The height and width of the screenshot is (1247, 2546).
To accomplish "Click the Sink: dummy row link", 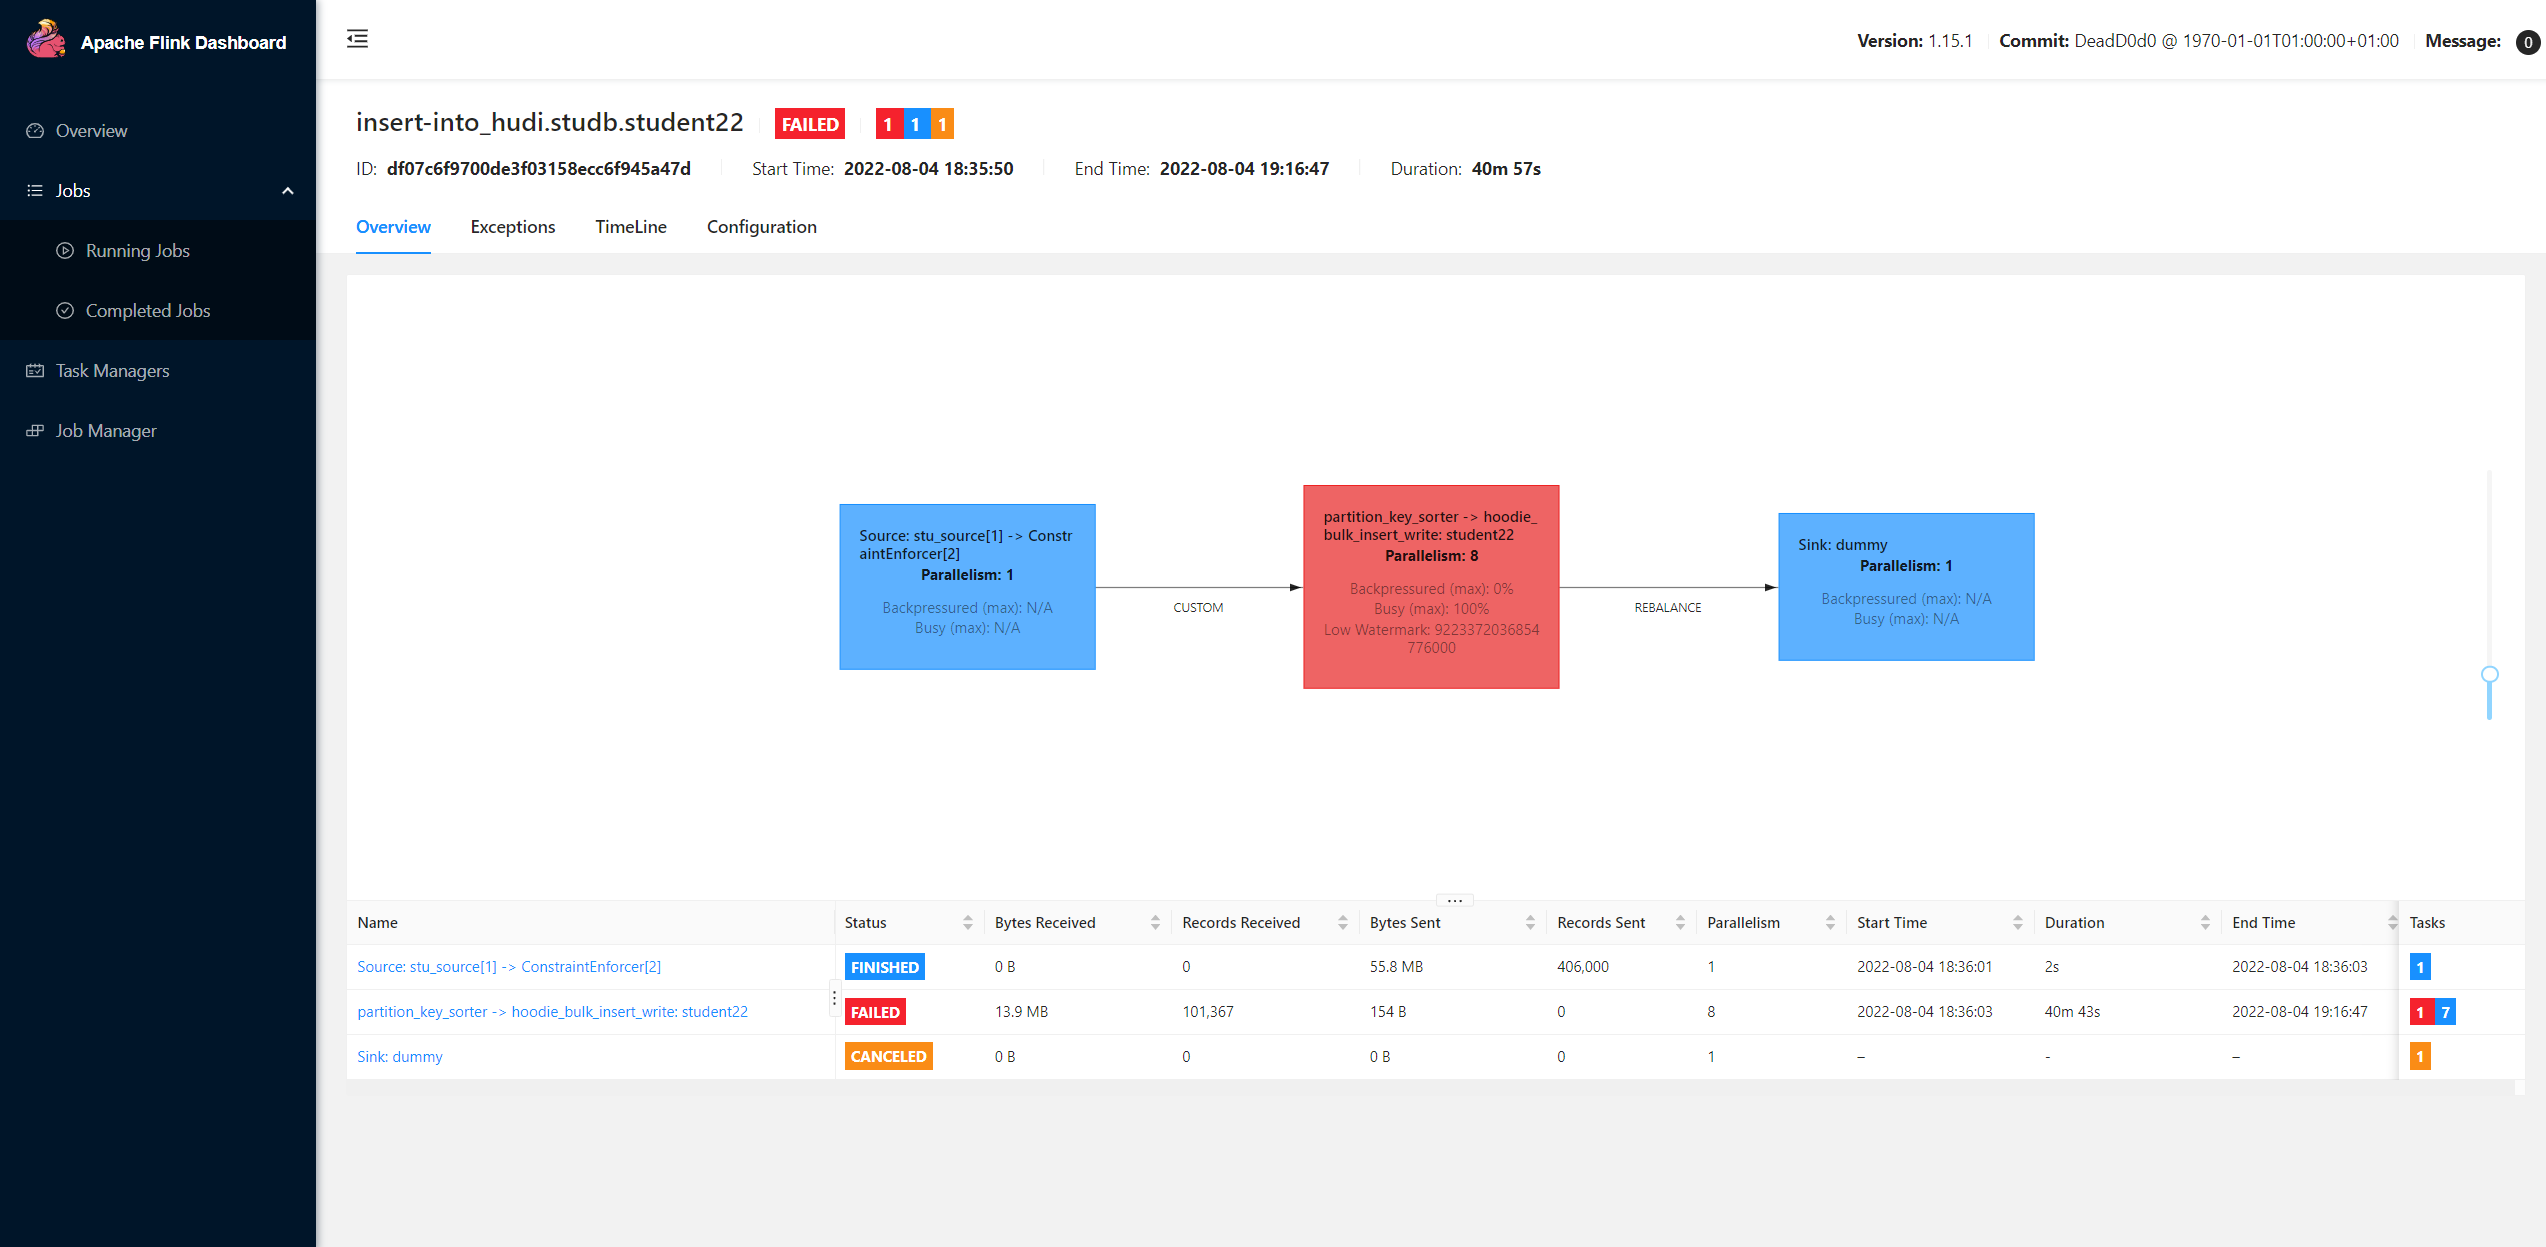I will pyautogui.click(x=399, y=1057).
